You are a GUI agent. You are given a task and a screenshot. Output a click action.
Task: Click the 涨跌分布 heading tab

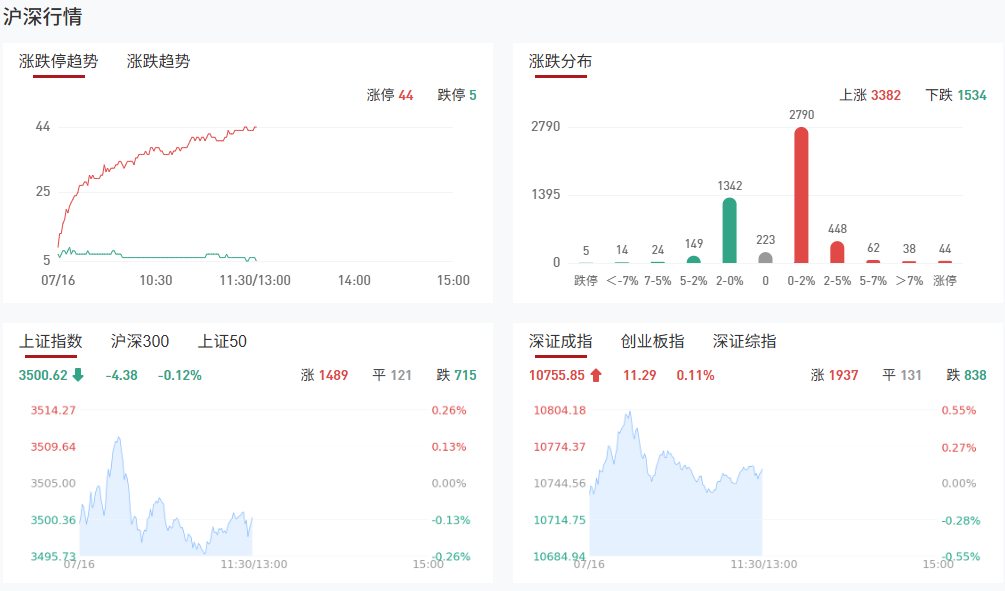click(560, 61)
